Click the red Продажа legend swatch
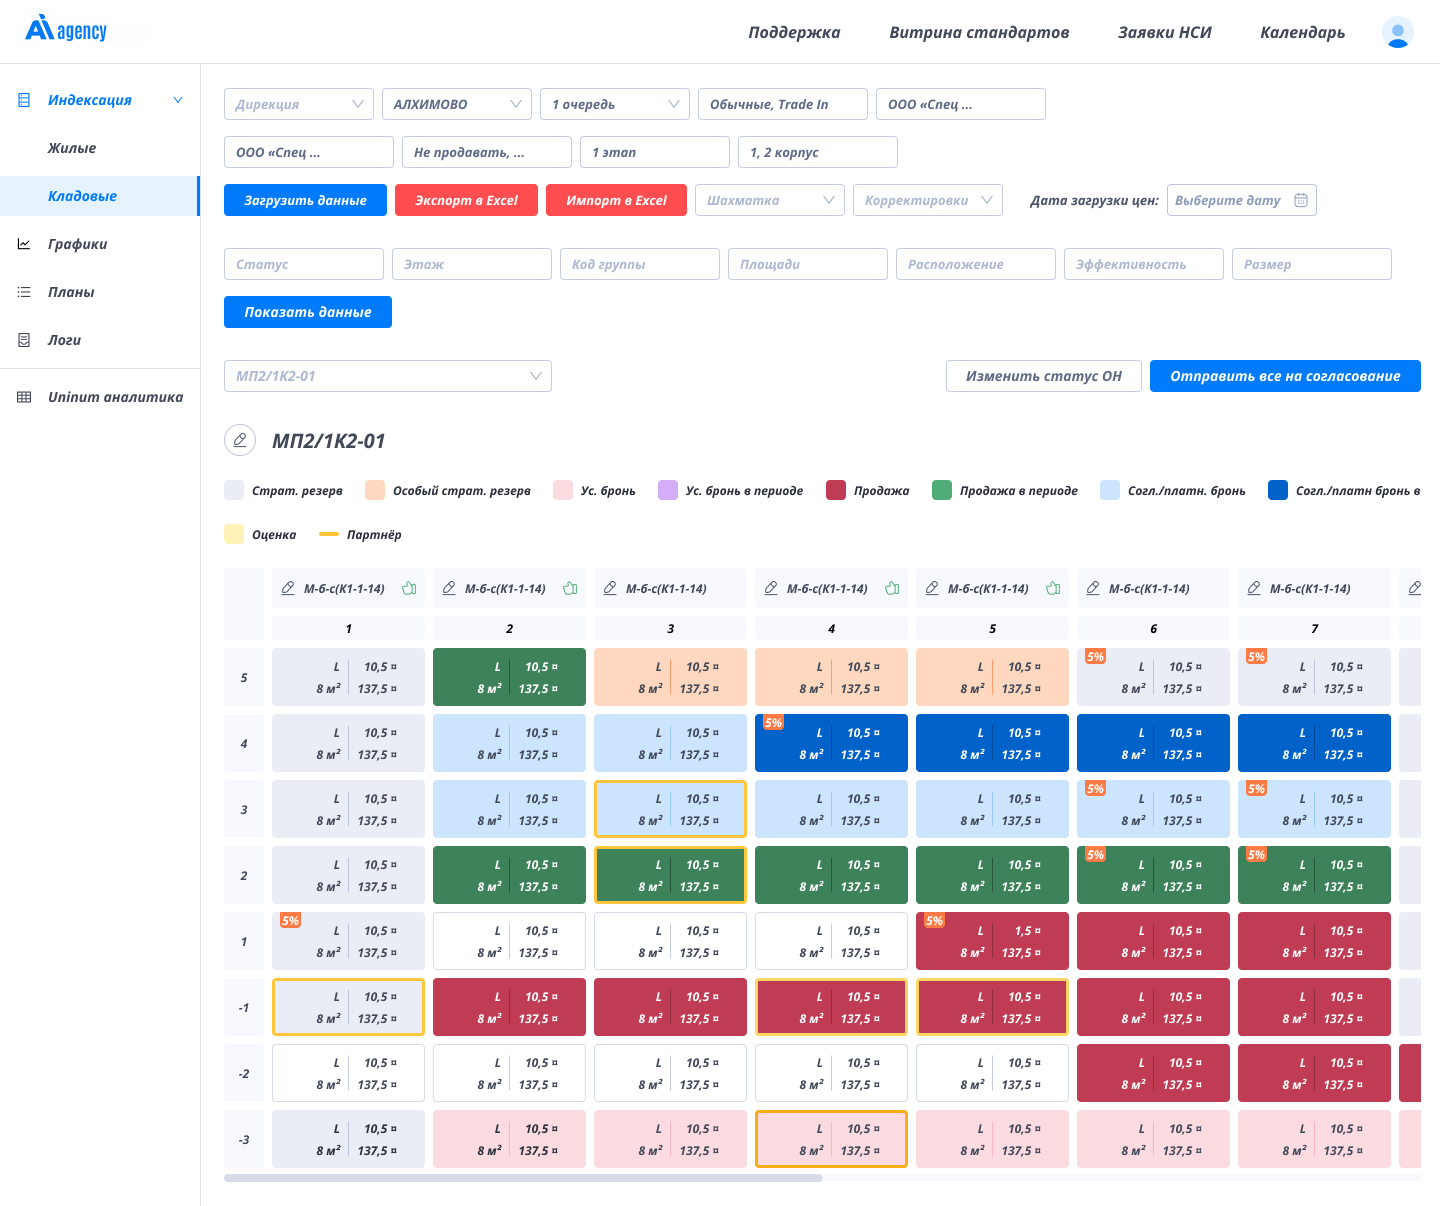1442x1206 pixels. [x=836, y=490]
